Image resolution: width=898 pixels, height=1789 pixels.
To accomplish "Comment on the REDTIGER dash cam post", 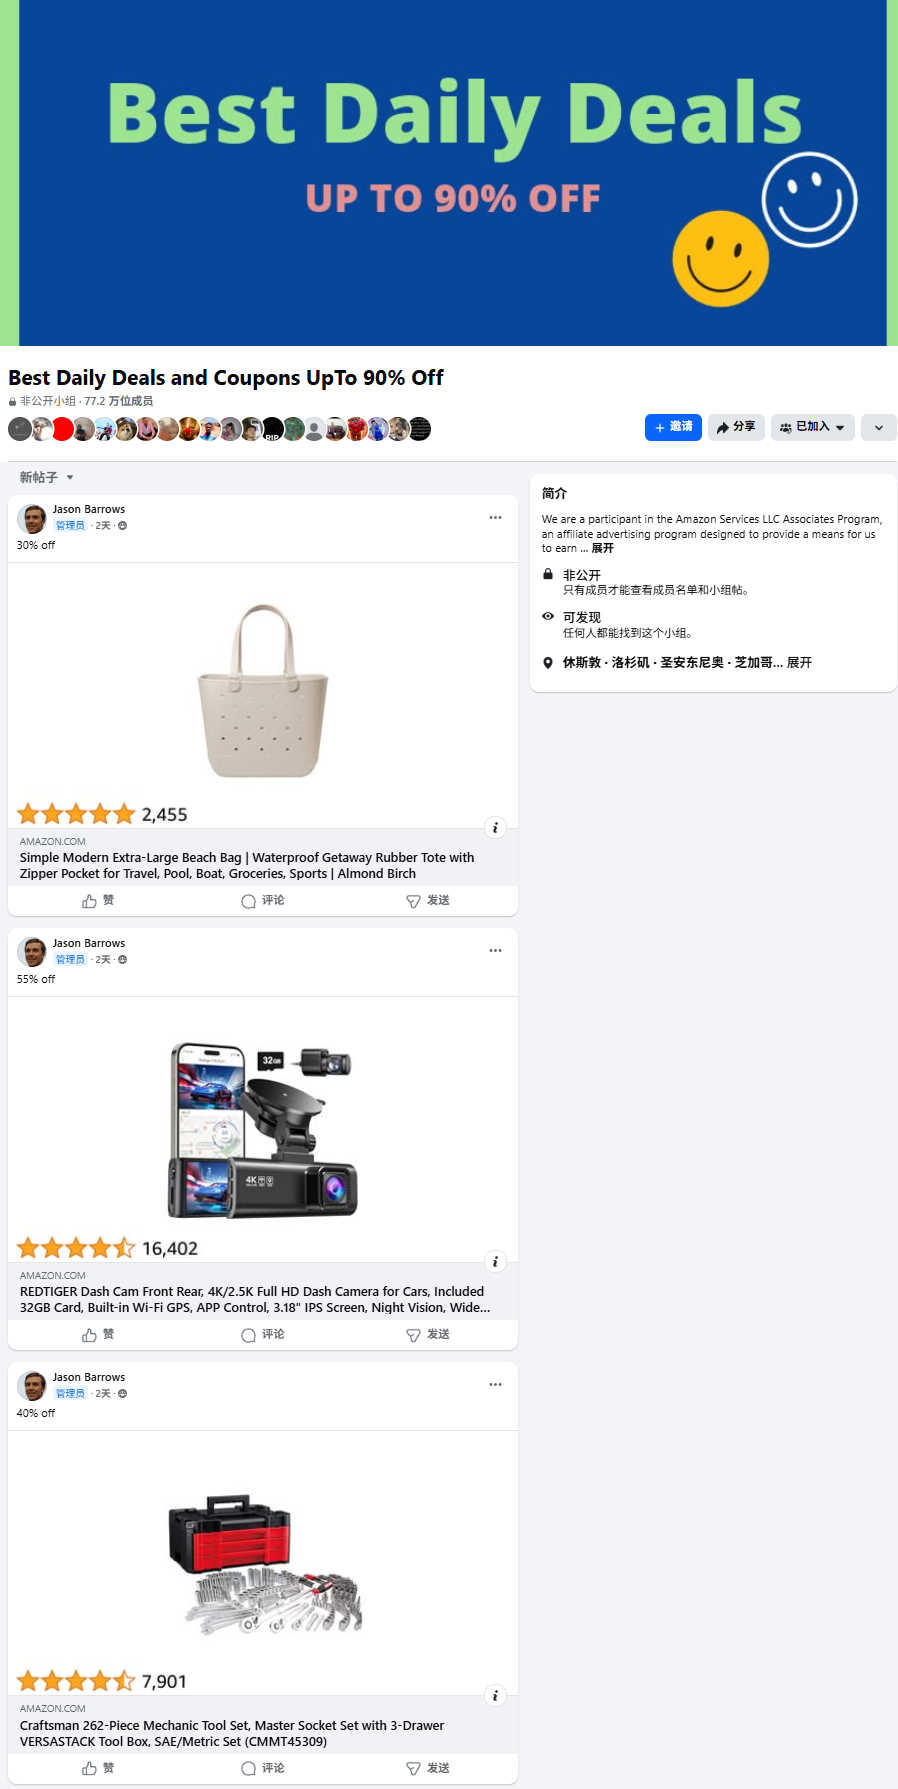I will [x=263, y=1335].
